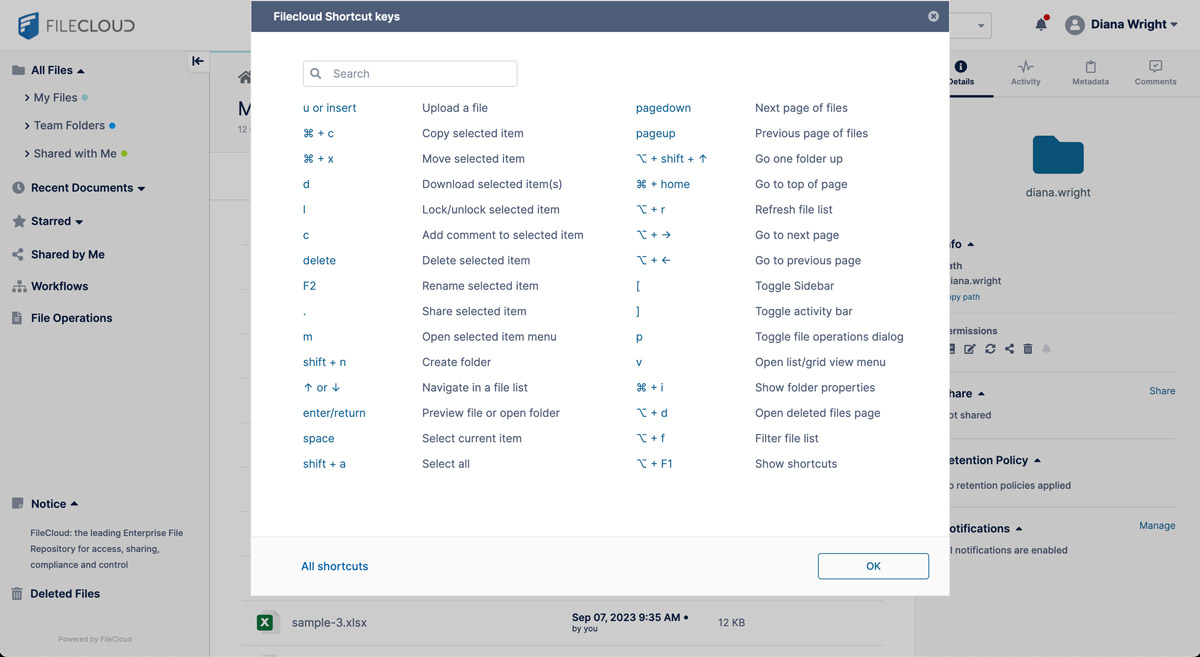1200x657 pixels.
Task: Click the 'Filter file list' description
Action: [x=787, y=438]
